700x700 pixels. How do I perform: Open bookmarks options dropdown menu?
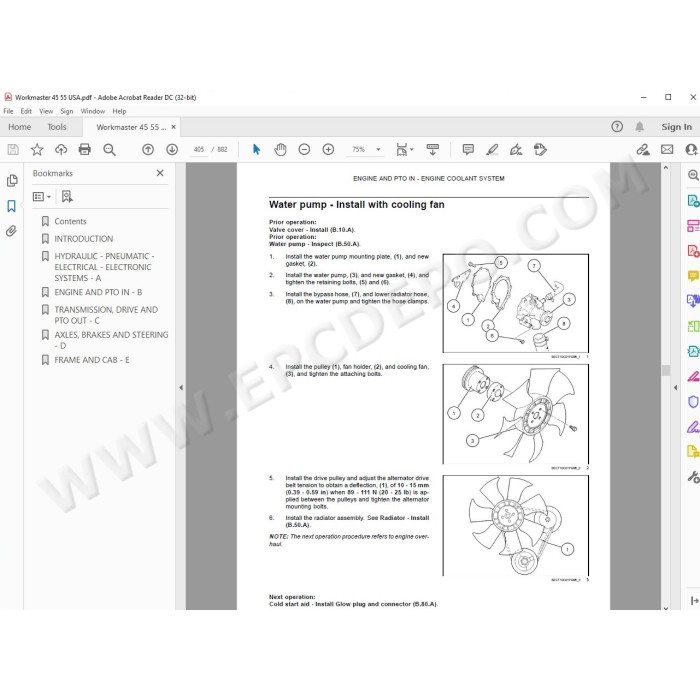[x=42, y=196]
